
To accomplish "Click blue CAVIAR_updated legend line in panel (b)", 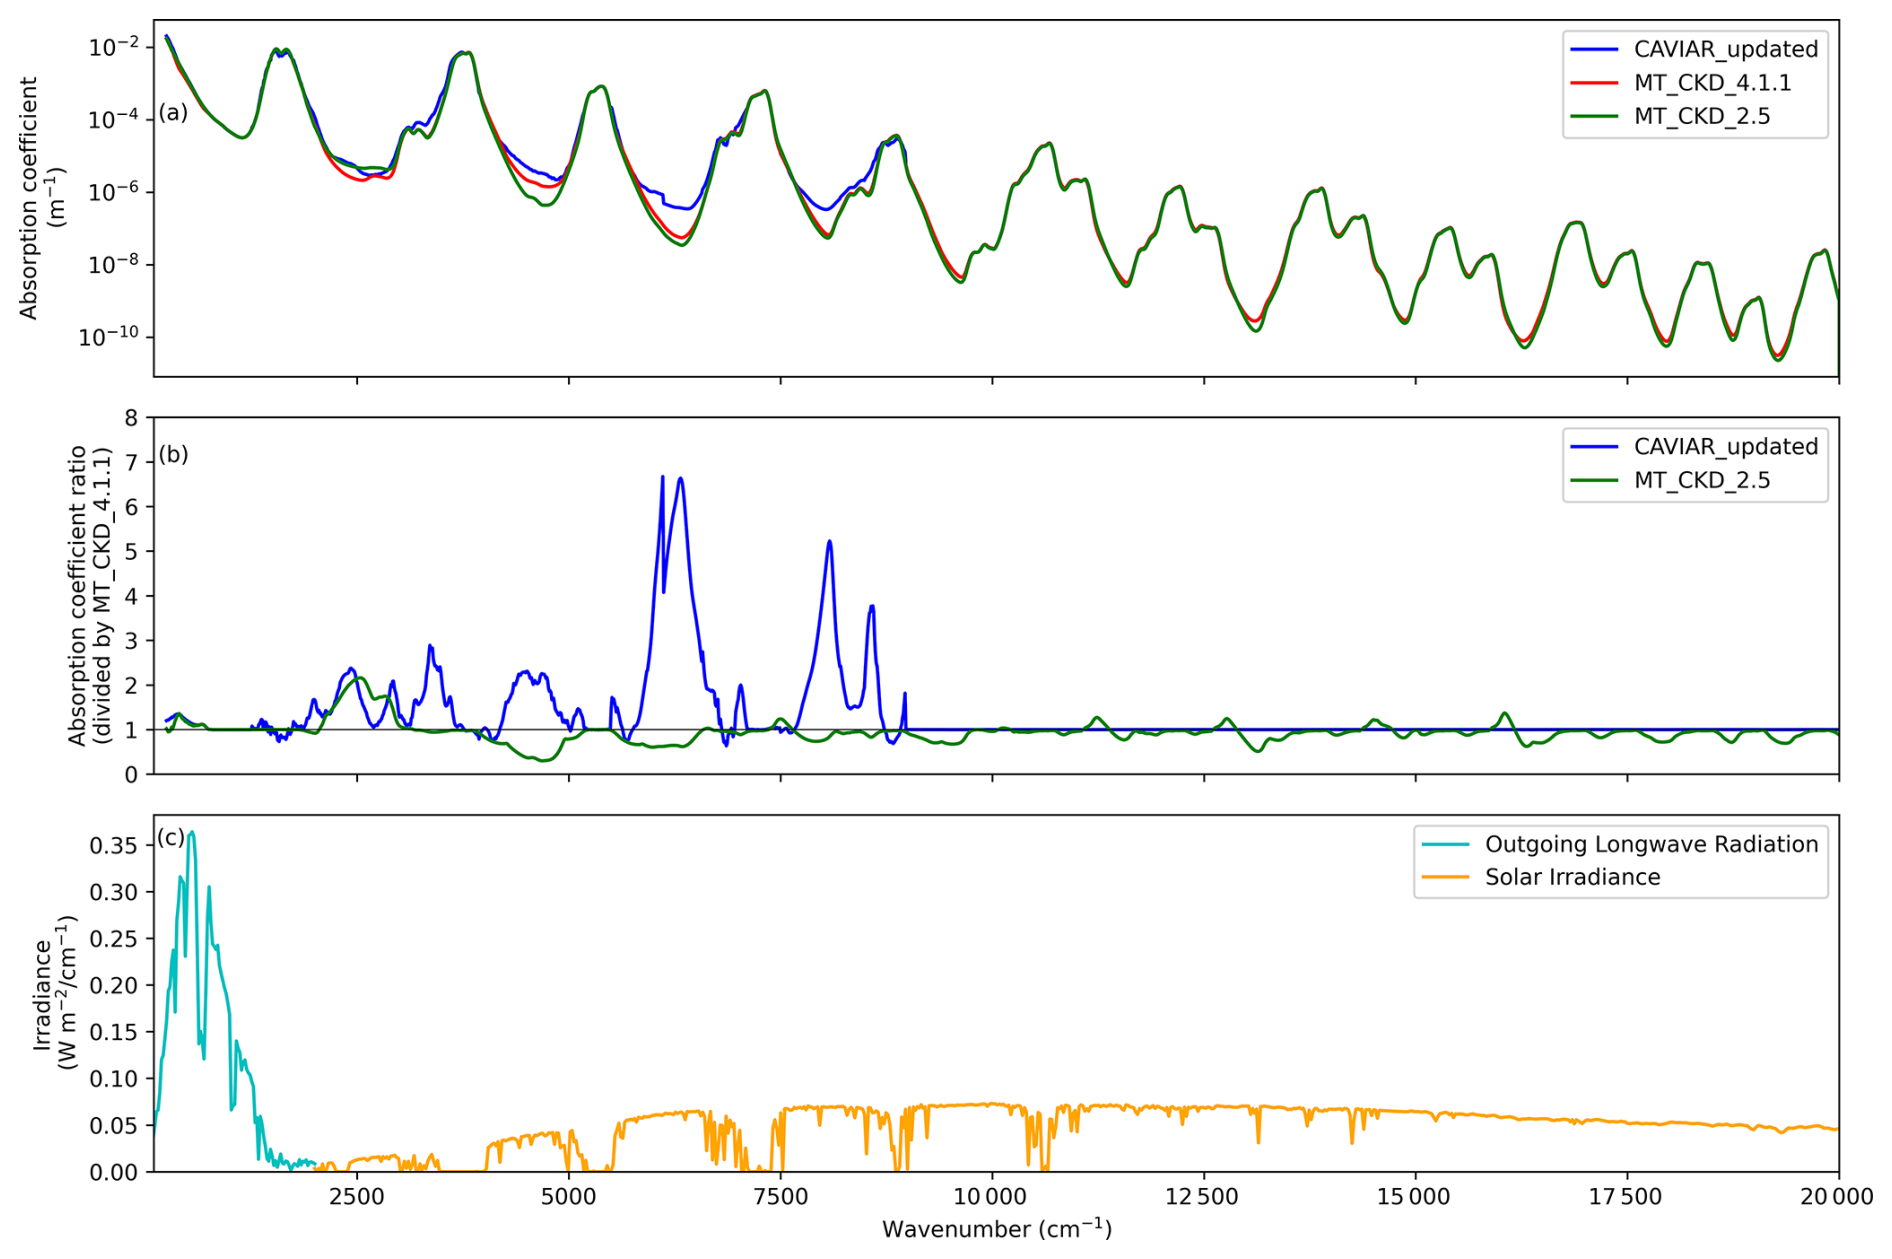I will 1593,447.
